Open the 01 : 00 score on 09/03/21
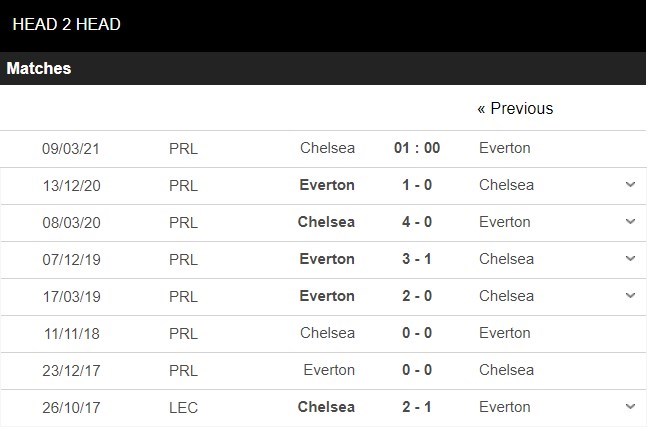The height and width of the screenshot is (431, 650). pyautogui.click(x=417, y=148)
